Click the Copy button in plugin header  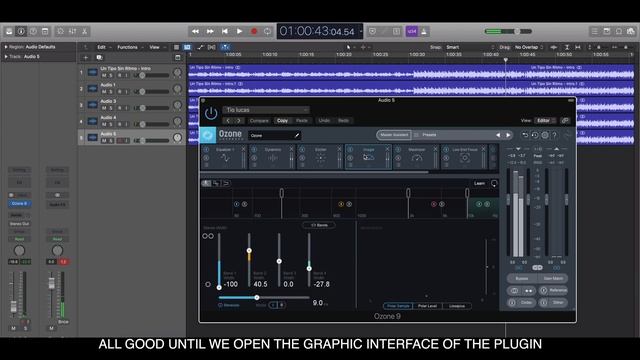(282, 121)
